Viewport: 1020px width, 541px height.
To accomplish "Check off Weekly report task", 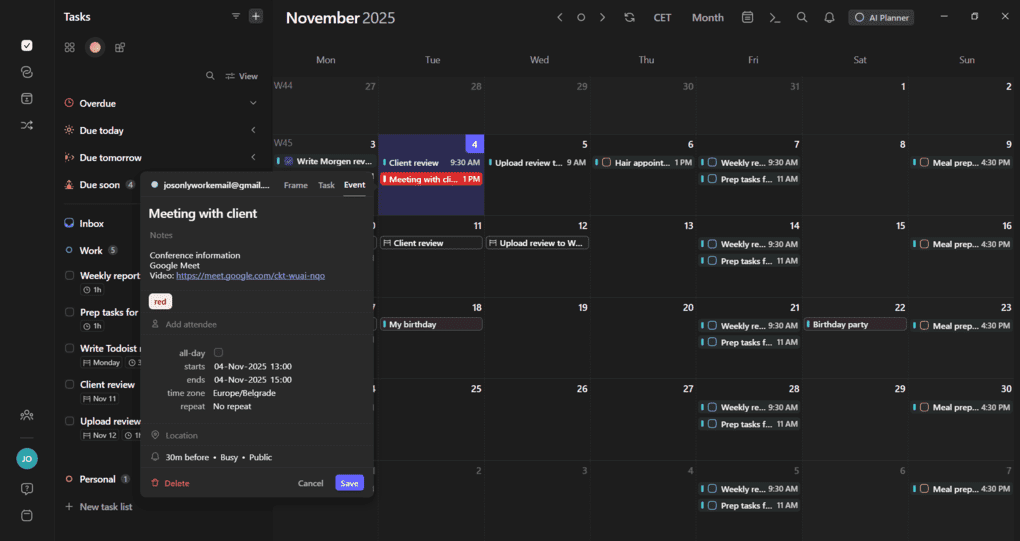I will [70, 276].
